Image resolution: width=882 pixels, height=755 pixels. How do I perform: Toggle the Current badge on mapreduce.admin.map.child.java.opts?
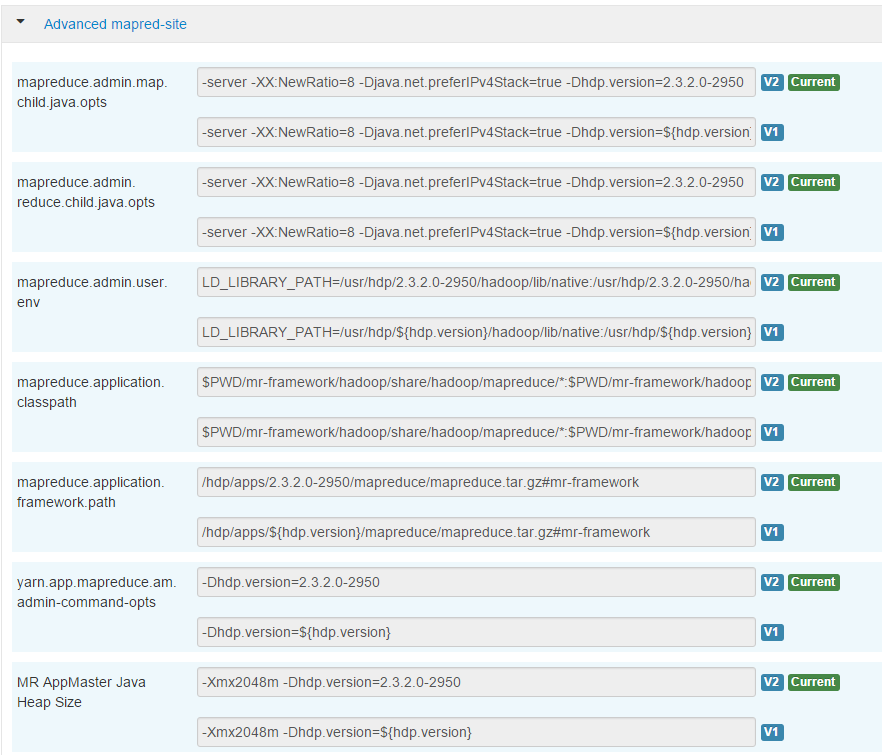pyautogui.click(x=813, y=82)
